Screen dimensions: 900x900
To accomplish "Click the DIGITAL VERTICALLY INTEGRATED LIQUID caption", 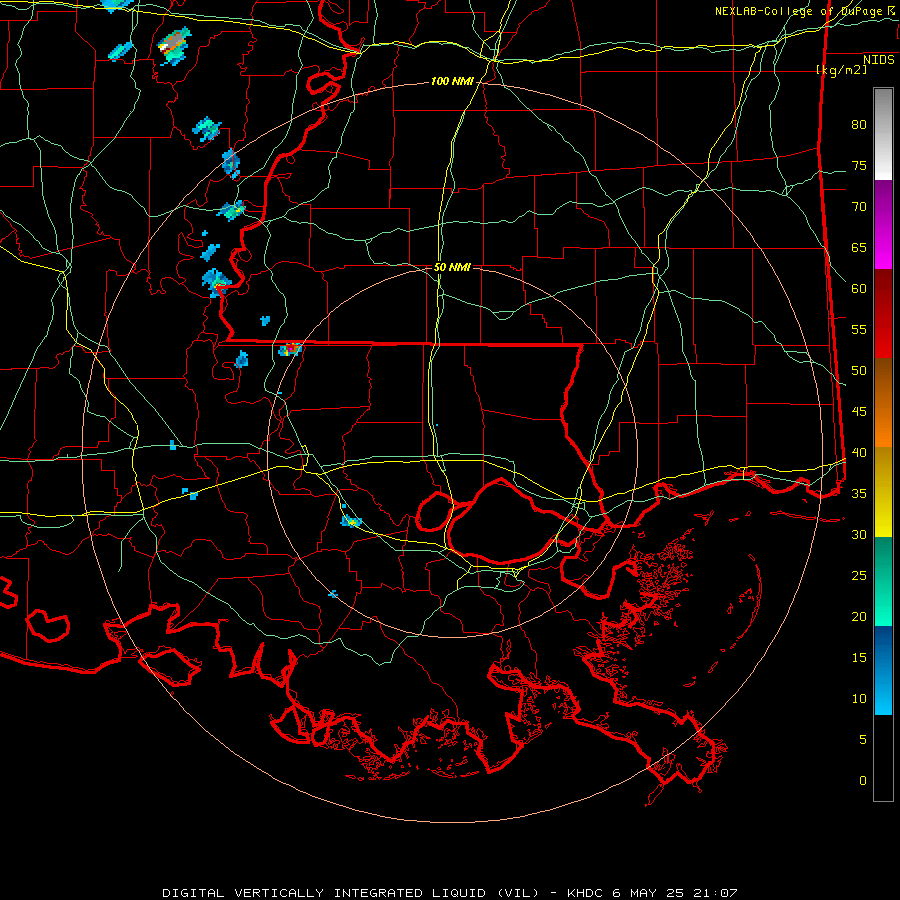I will click(x=351, y=893).
